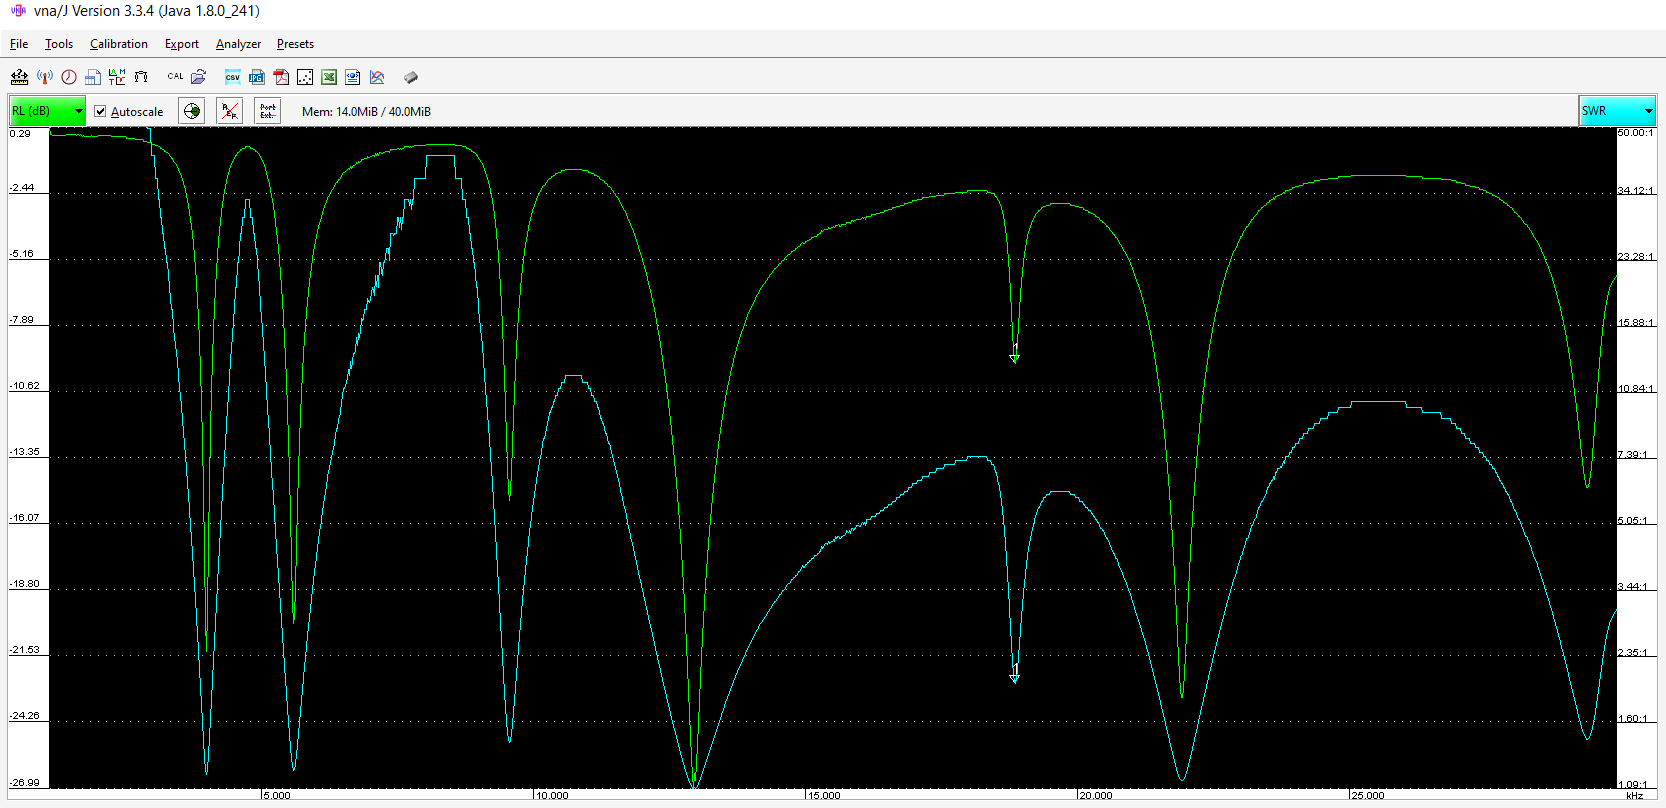Click the 50.00:1 SWR scale value
The height and width of the screenshot is (808, 1666).
pyautogui.click(x=1636, y=133)
